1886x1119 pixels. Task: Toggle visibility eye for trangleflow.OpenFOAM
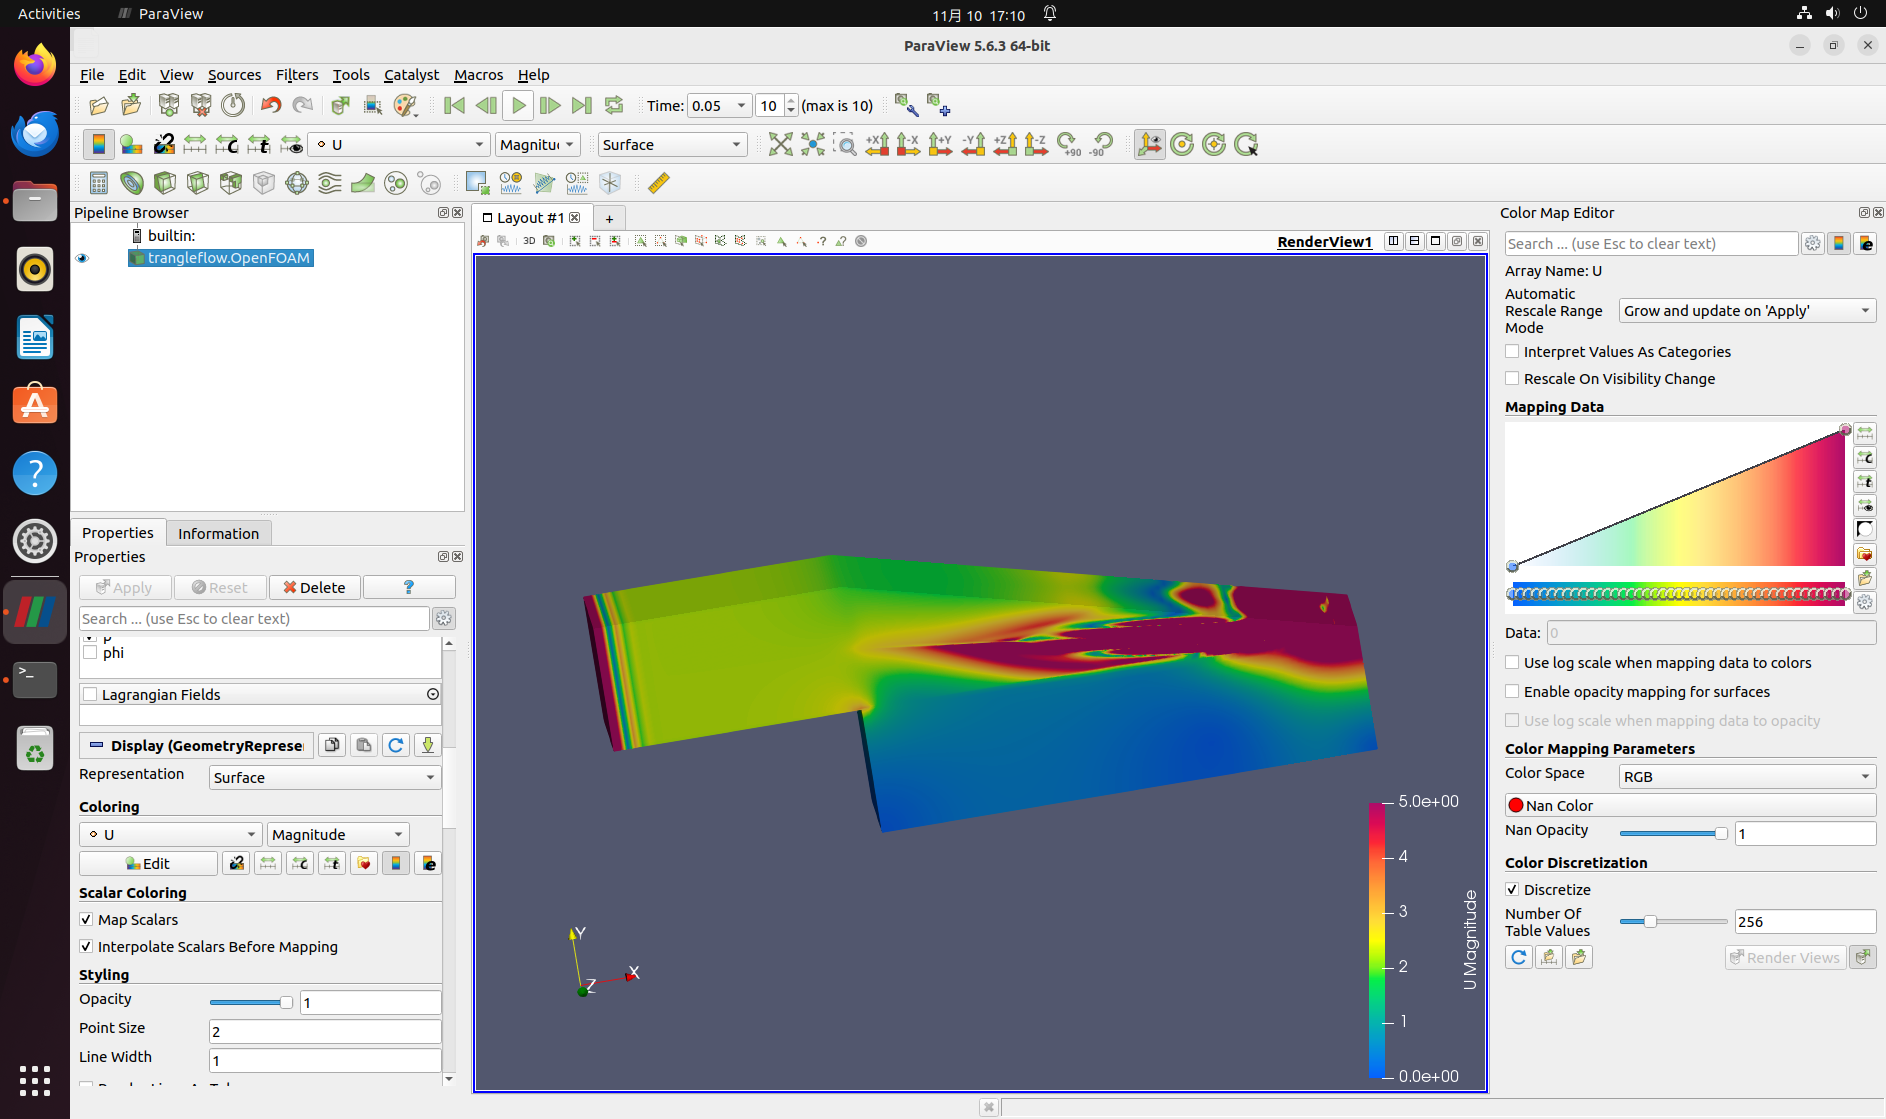tap(82, 258)
